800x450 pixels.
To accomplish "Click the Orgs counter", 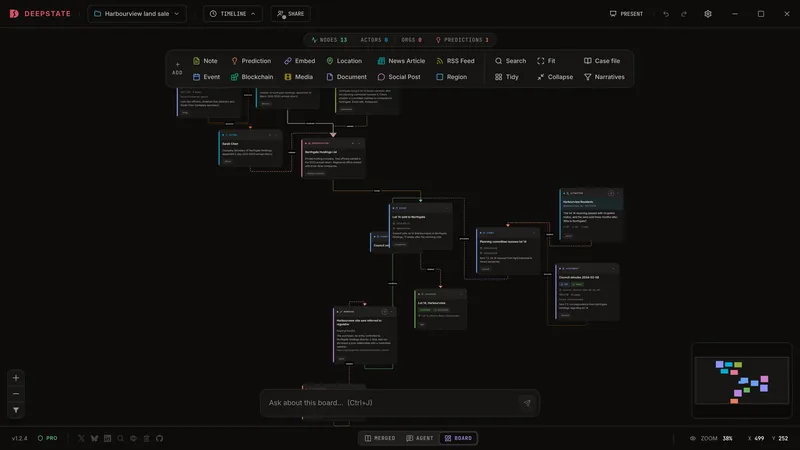I will click(411, 40).
